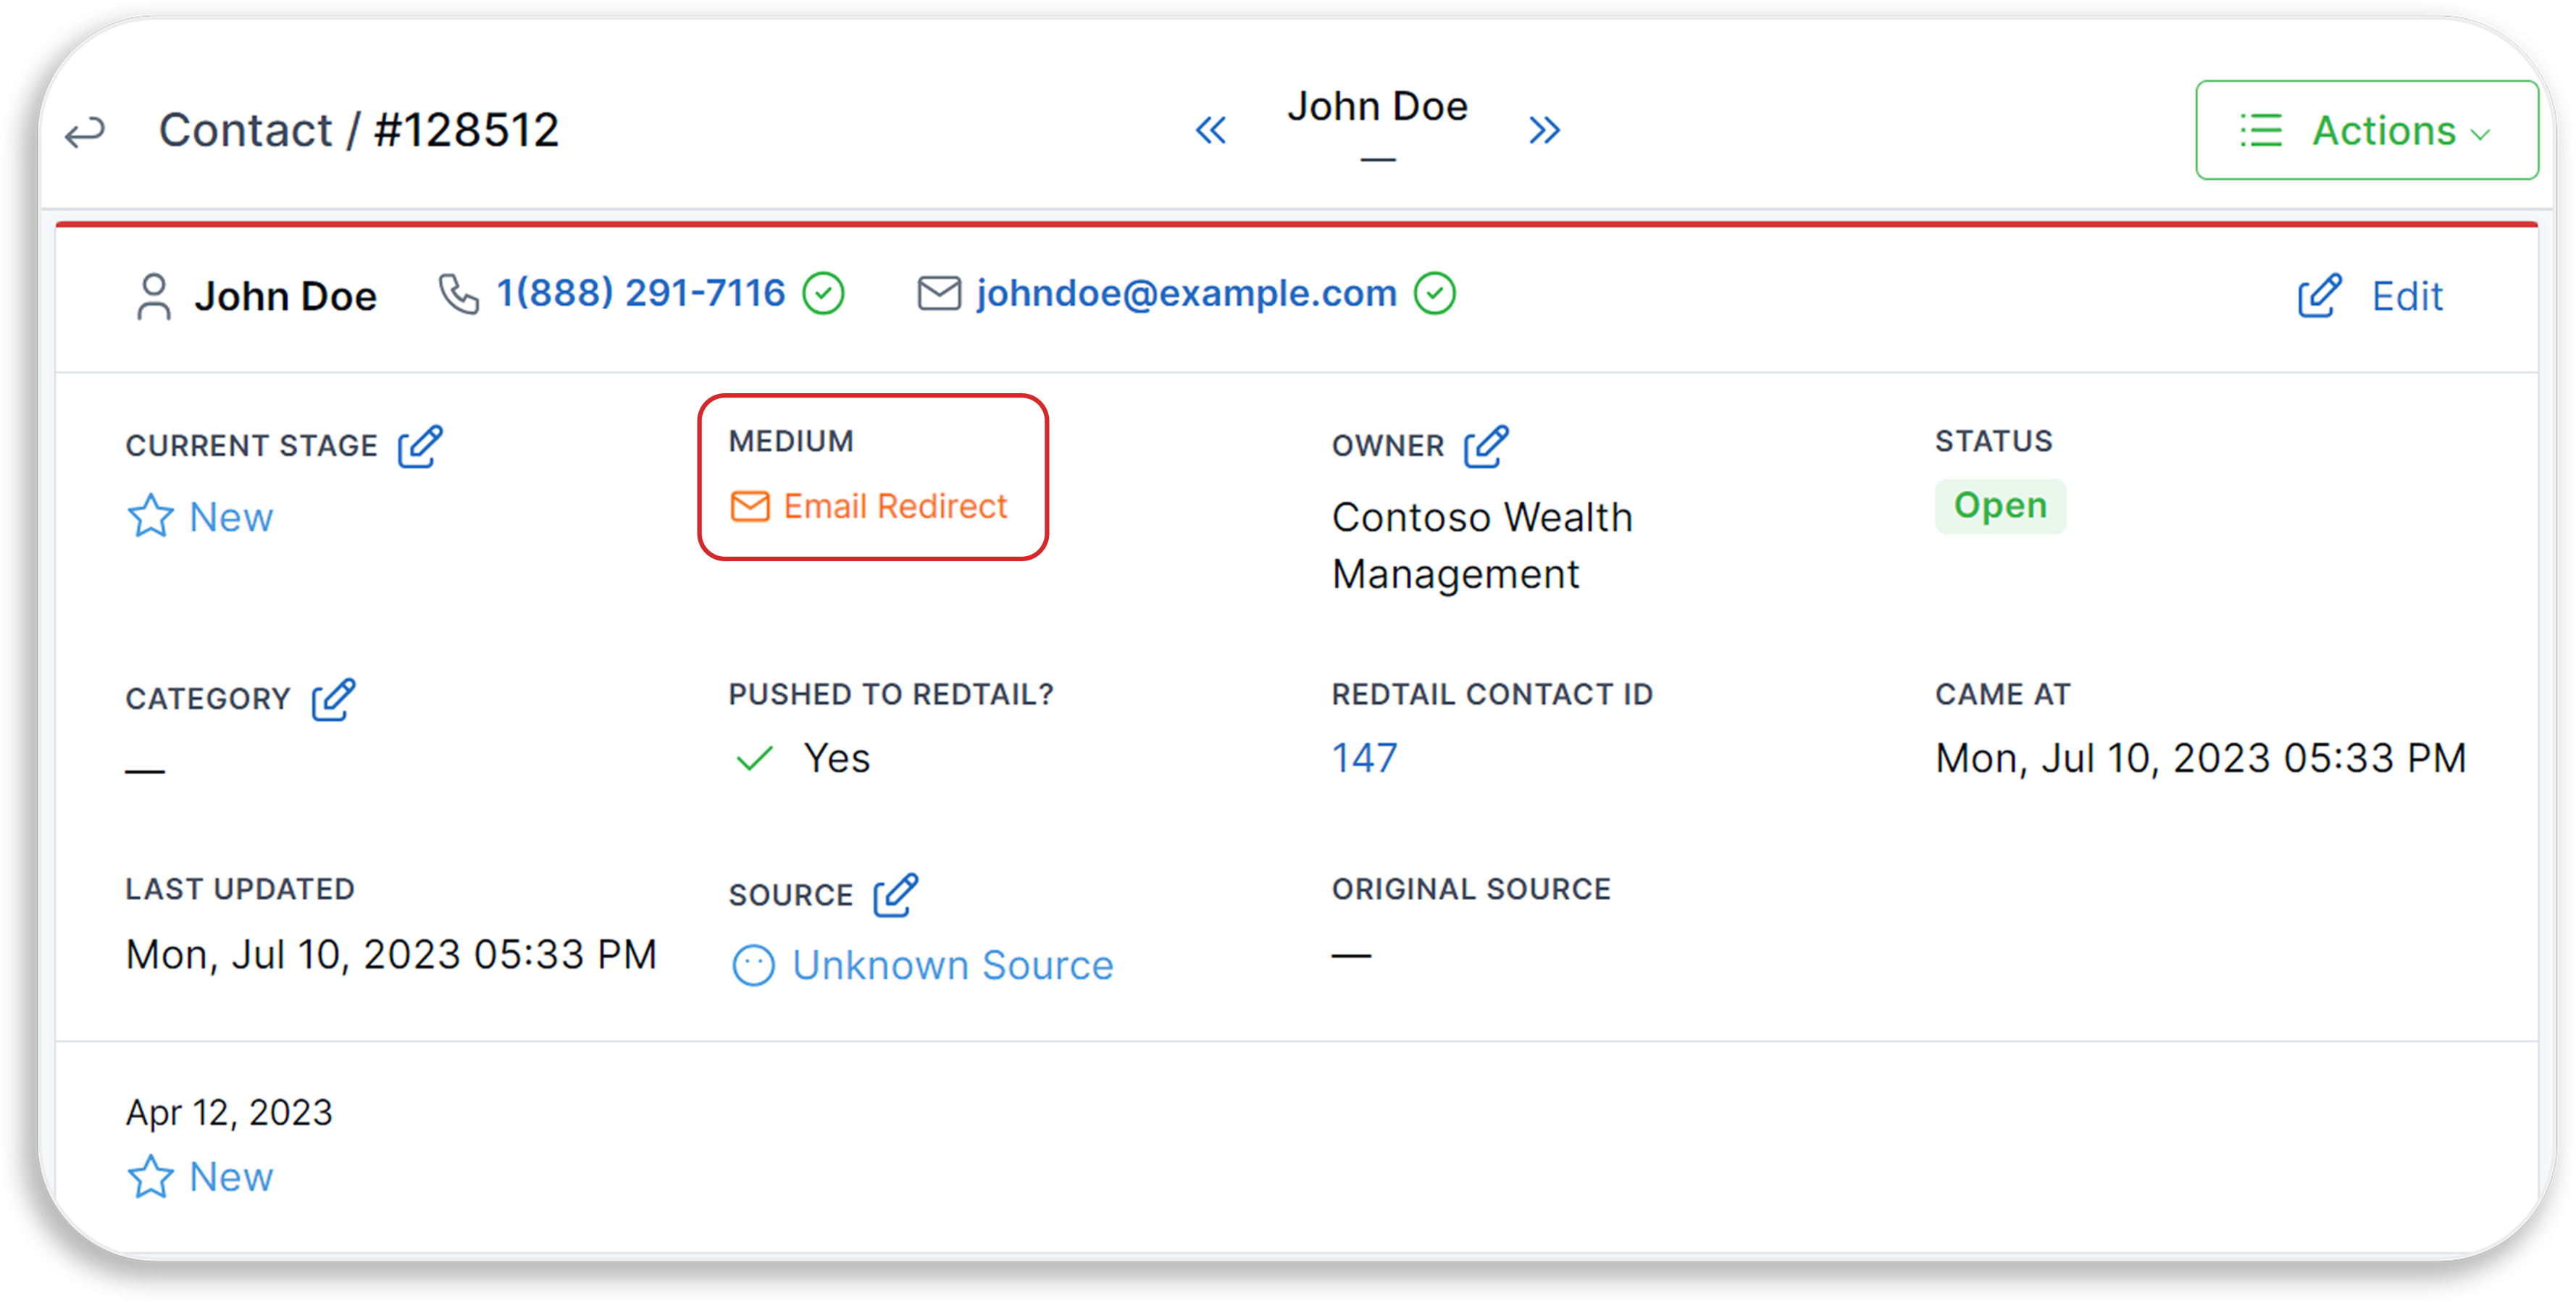Click the envelope icon before email address
Viewport: 2576px width, 1302px height.
[x=939, y=294]
